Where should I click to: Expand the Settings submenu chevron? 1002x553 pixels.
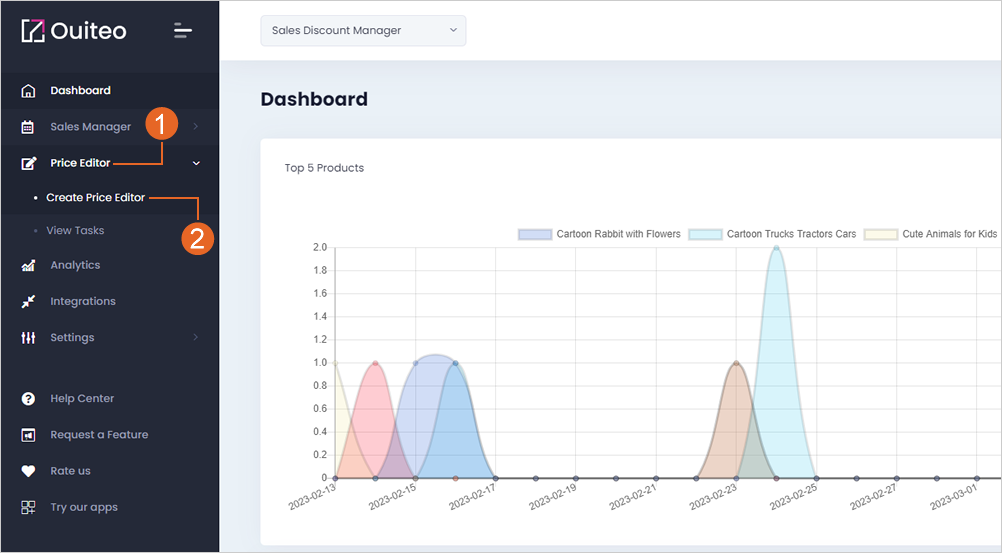pyautogui.click(x=196, y=337)
